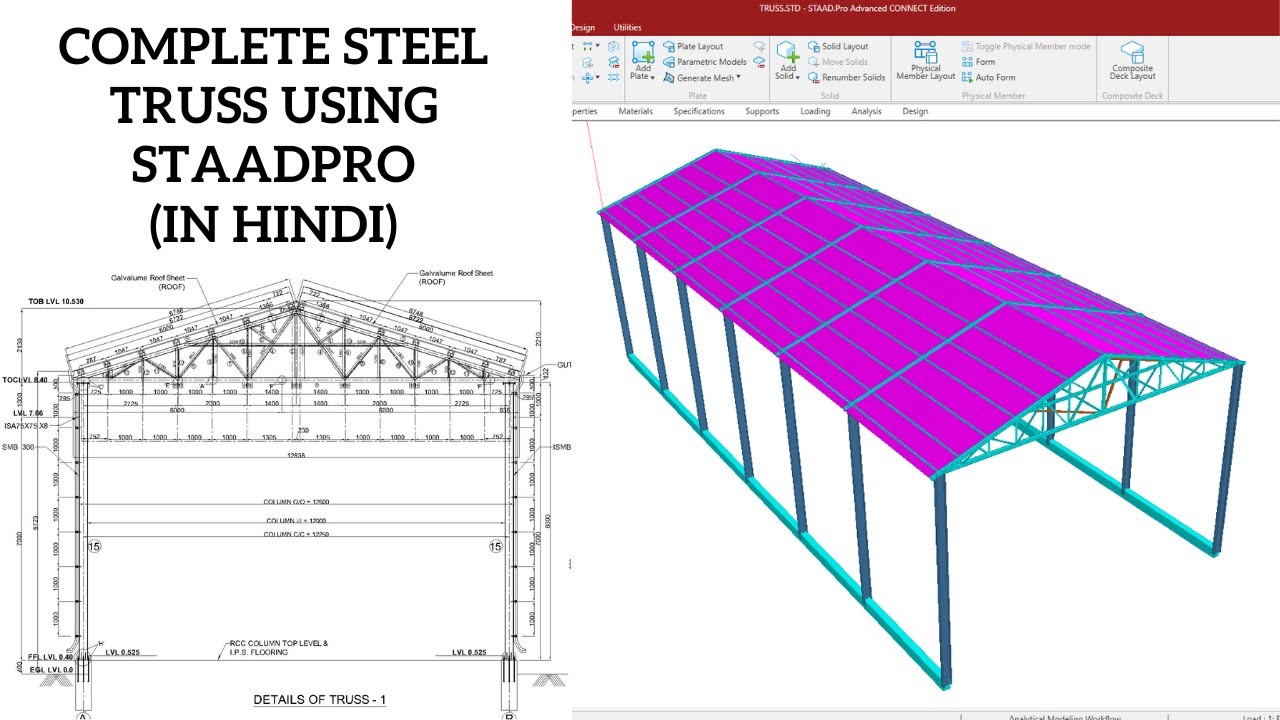Go to the Supports page tab

click(762, 111)
